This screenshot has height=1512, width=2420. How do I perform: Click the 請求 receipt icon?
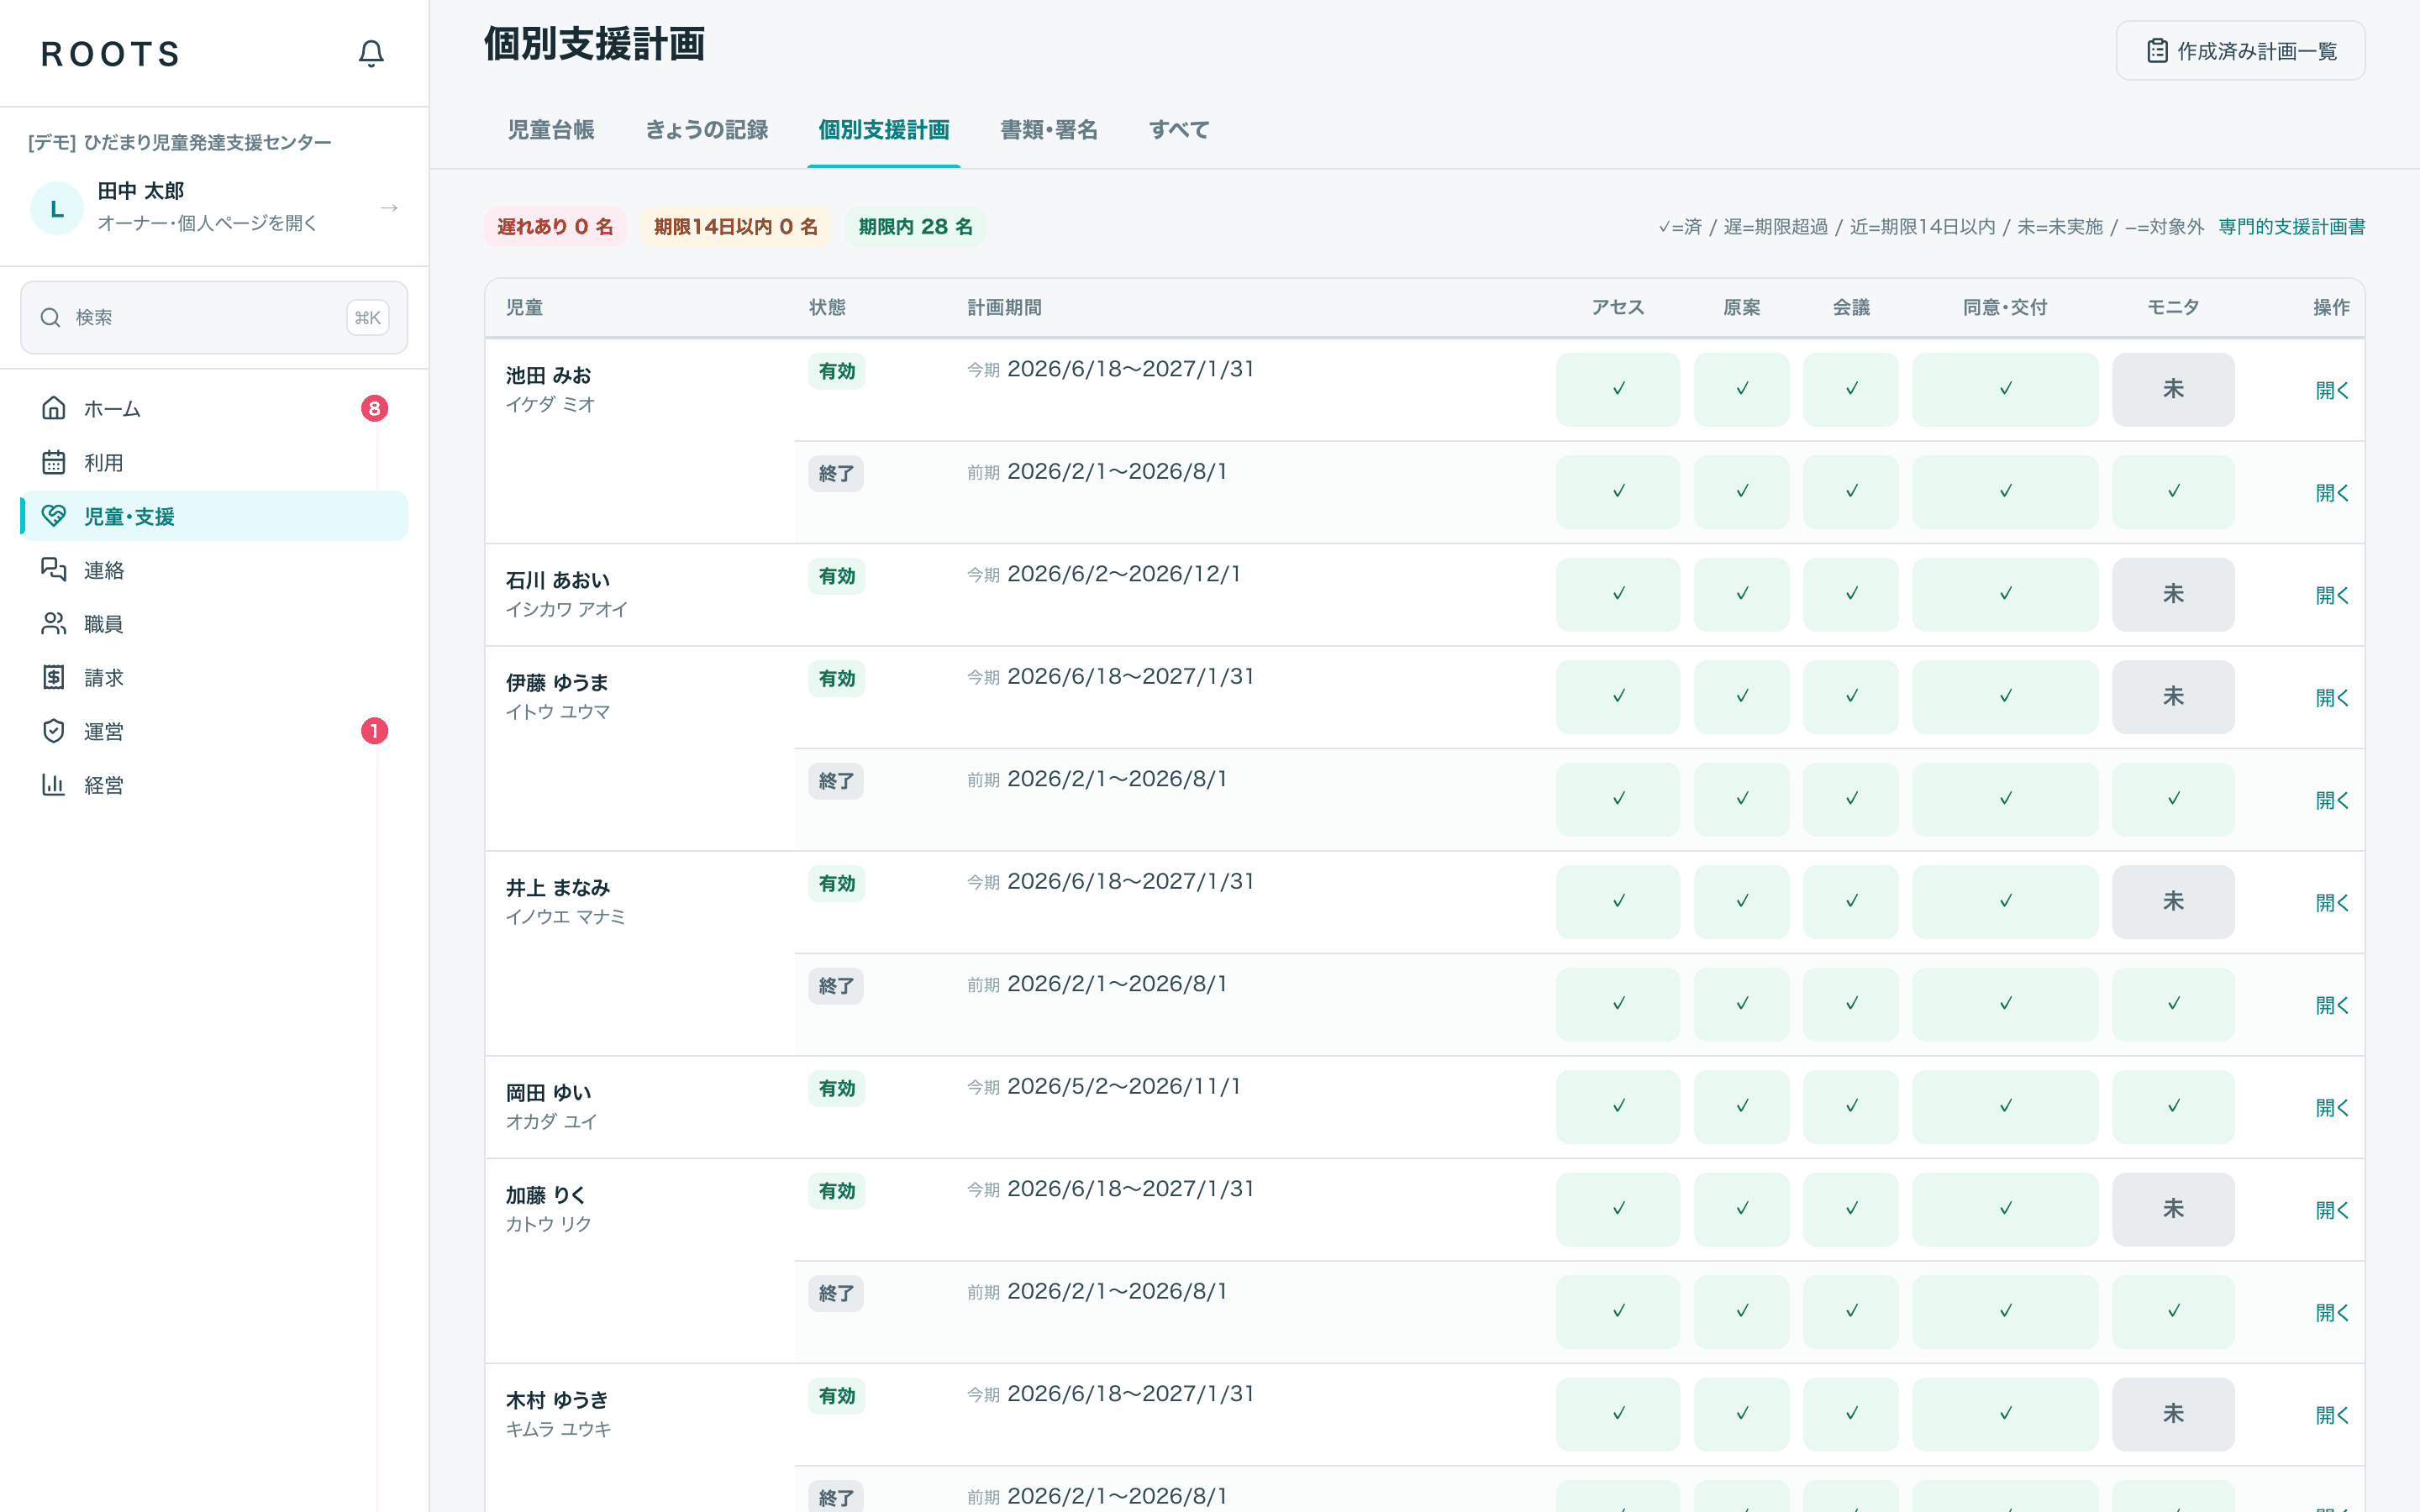click(x=54, y=677)
